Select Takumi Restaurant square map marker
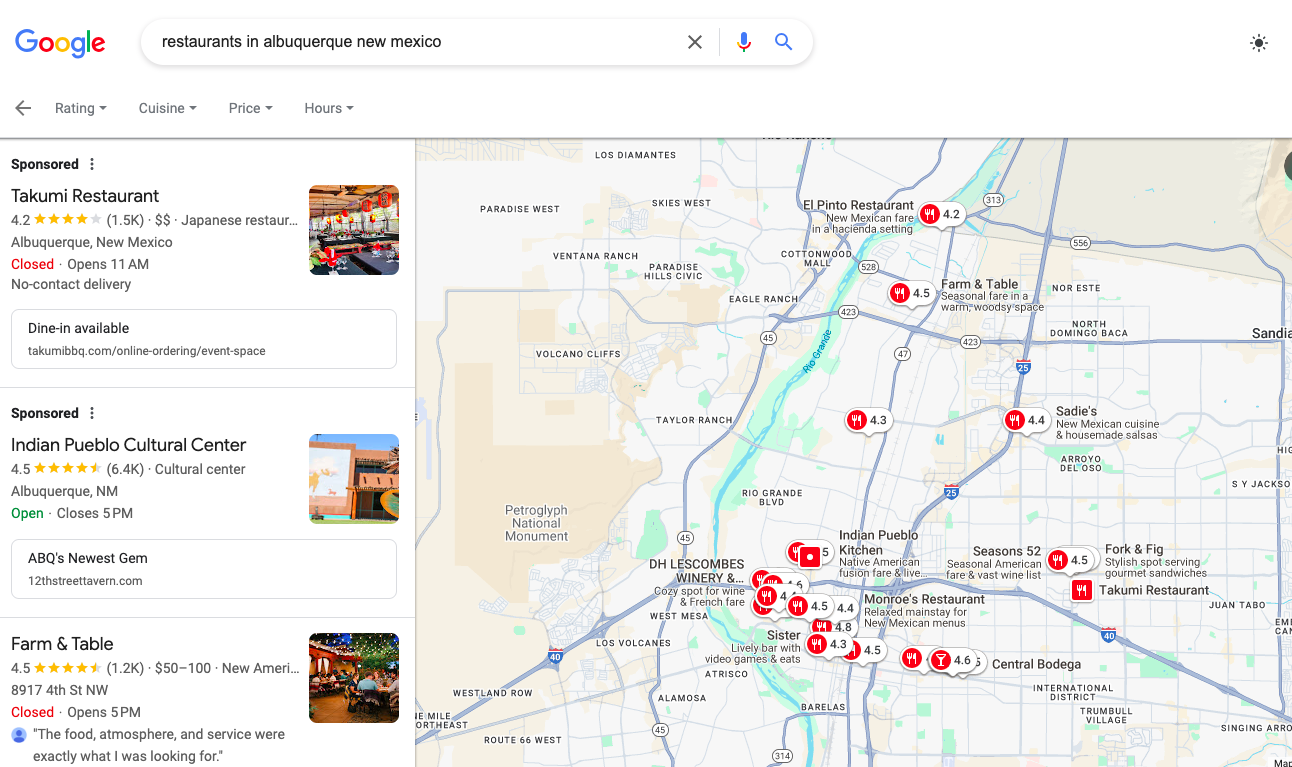This screenshot has width=1292, height=767. point(1081,591)
